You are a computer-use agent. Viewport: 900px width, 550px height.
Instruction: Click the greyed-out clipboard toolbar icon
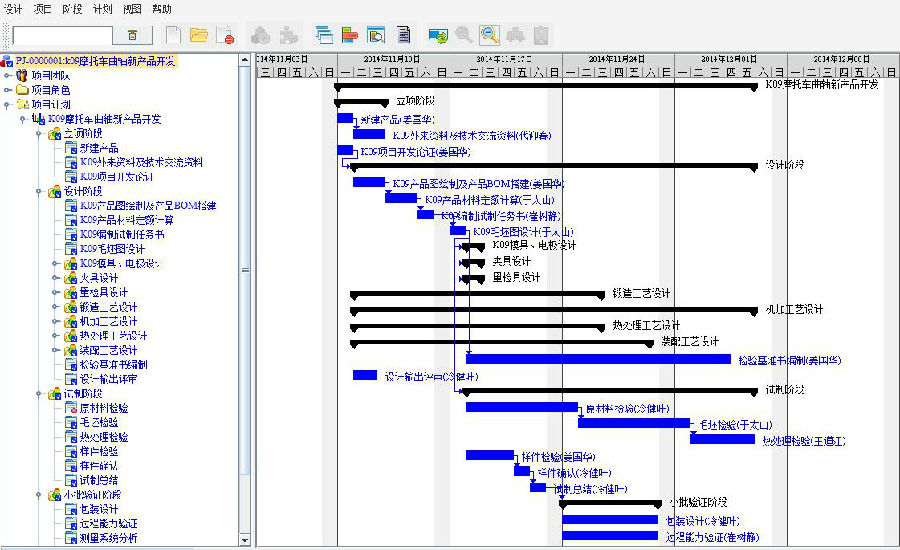tap(541, 36)
